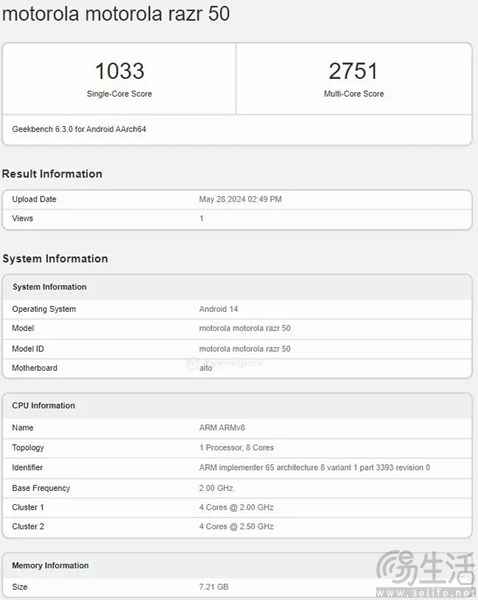This screenshot has width=478, height=600.
Task: Select the 'Android 14' value
Action: (x=219, y=309)
